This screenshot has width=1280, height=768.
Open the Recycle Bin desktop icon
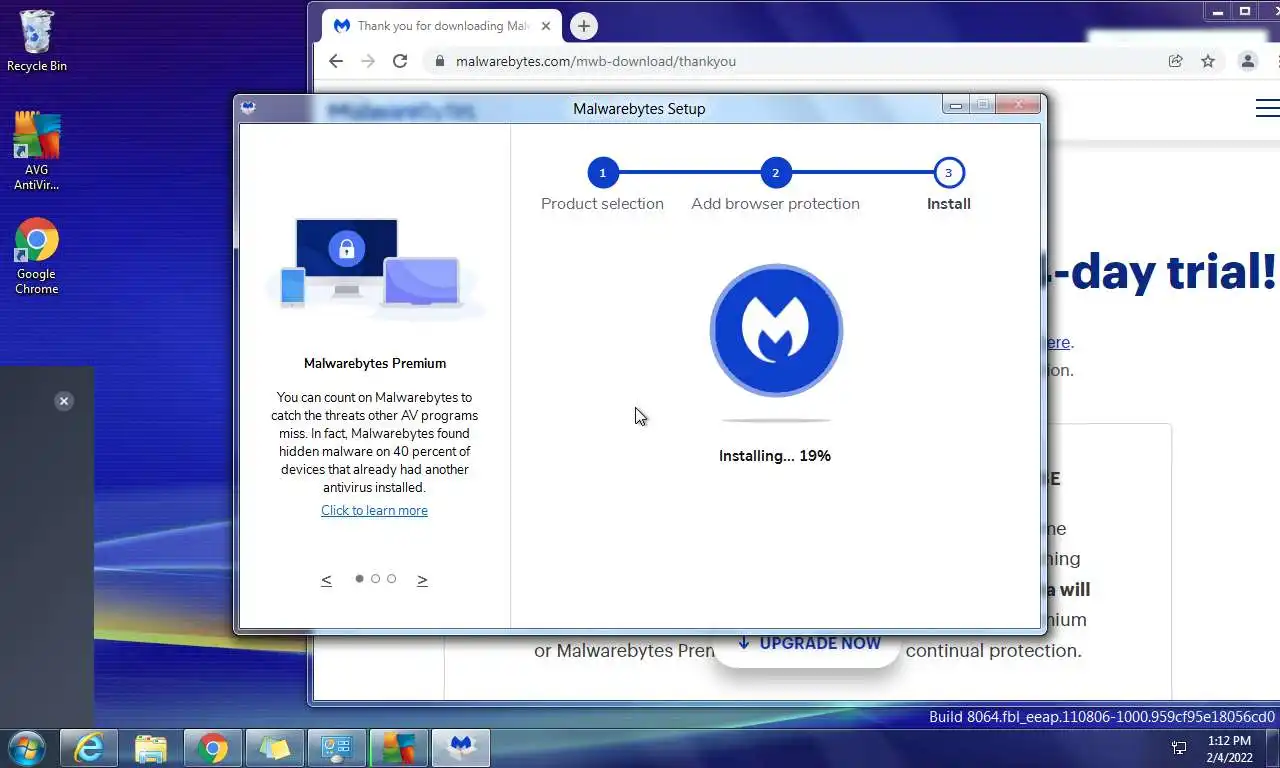click(x=37, y=42)
